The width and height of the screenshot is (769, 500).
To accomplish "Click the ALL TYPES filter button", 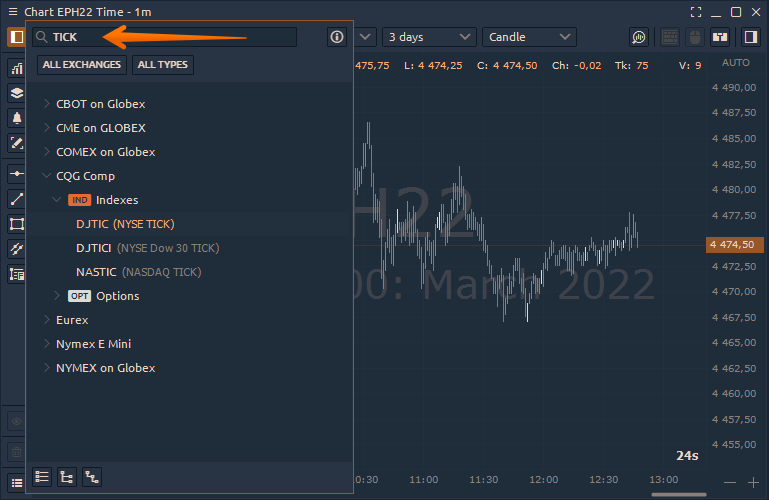I will click(x=162, y=65).
